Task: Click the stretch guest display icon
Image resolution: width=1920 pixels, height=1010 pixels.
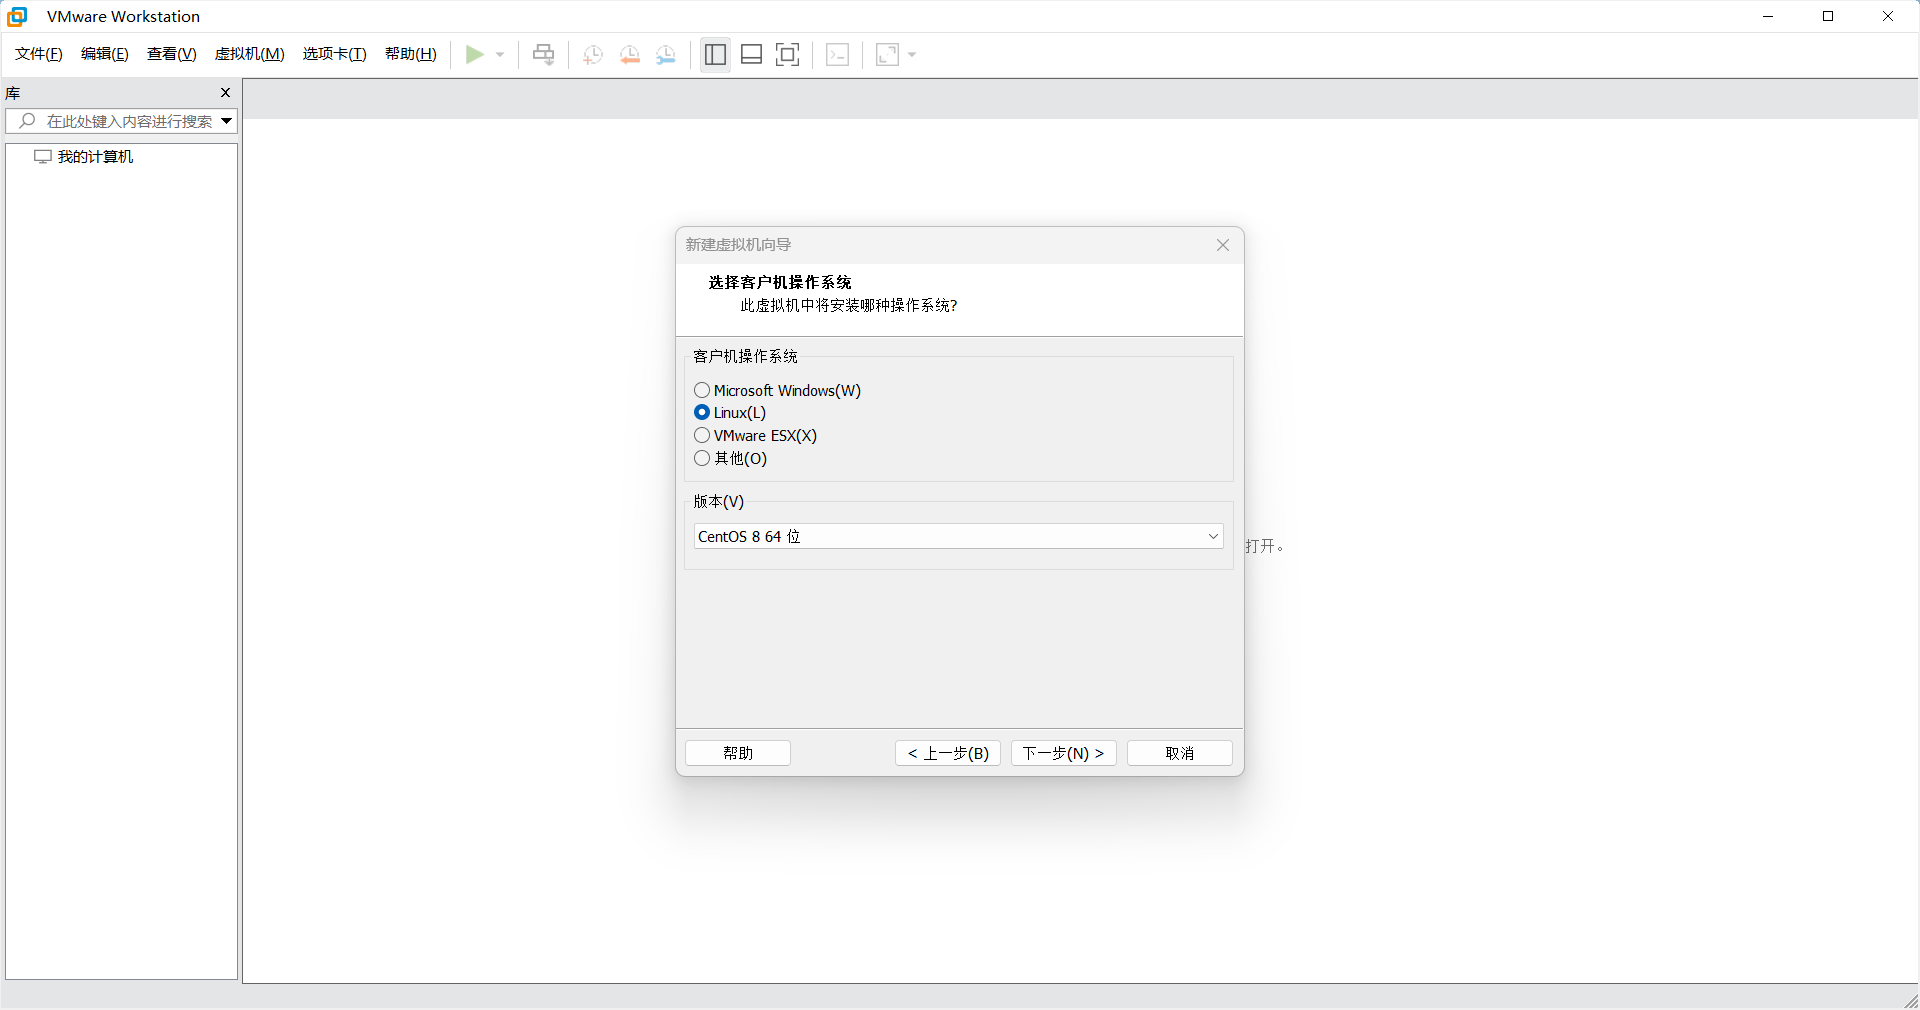Action: click(887, 54)
